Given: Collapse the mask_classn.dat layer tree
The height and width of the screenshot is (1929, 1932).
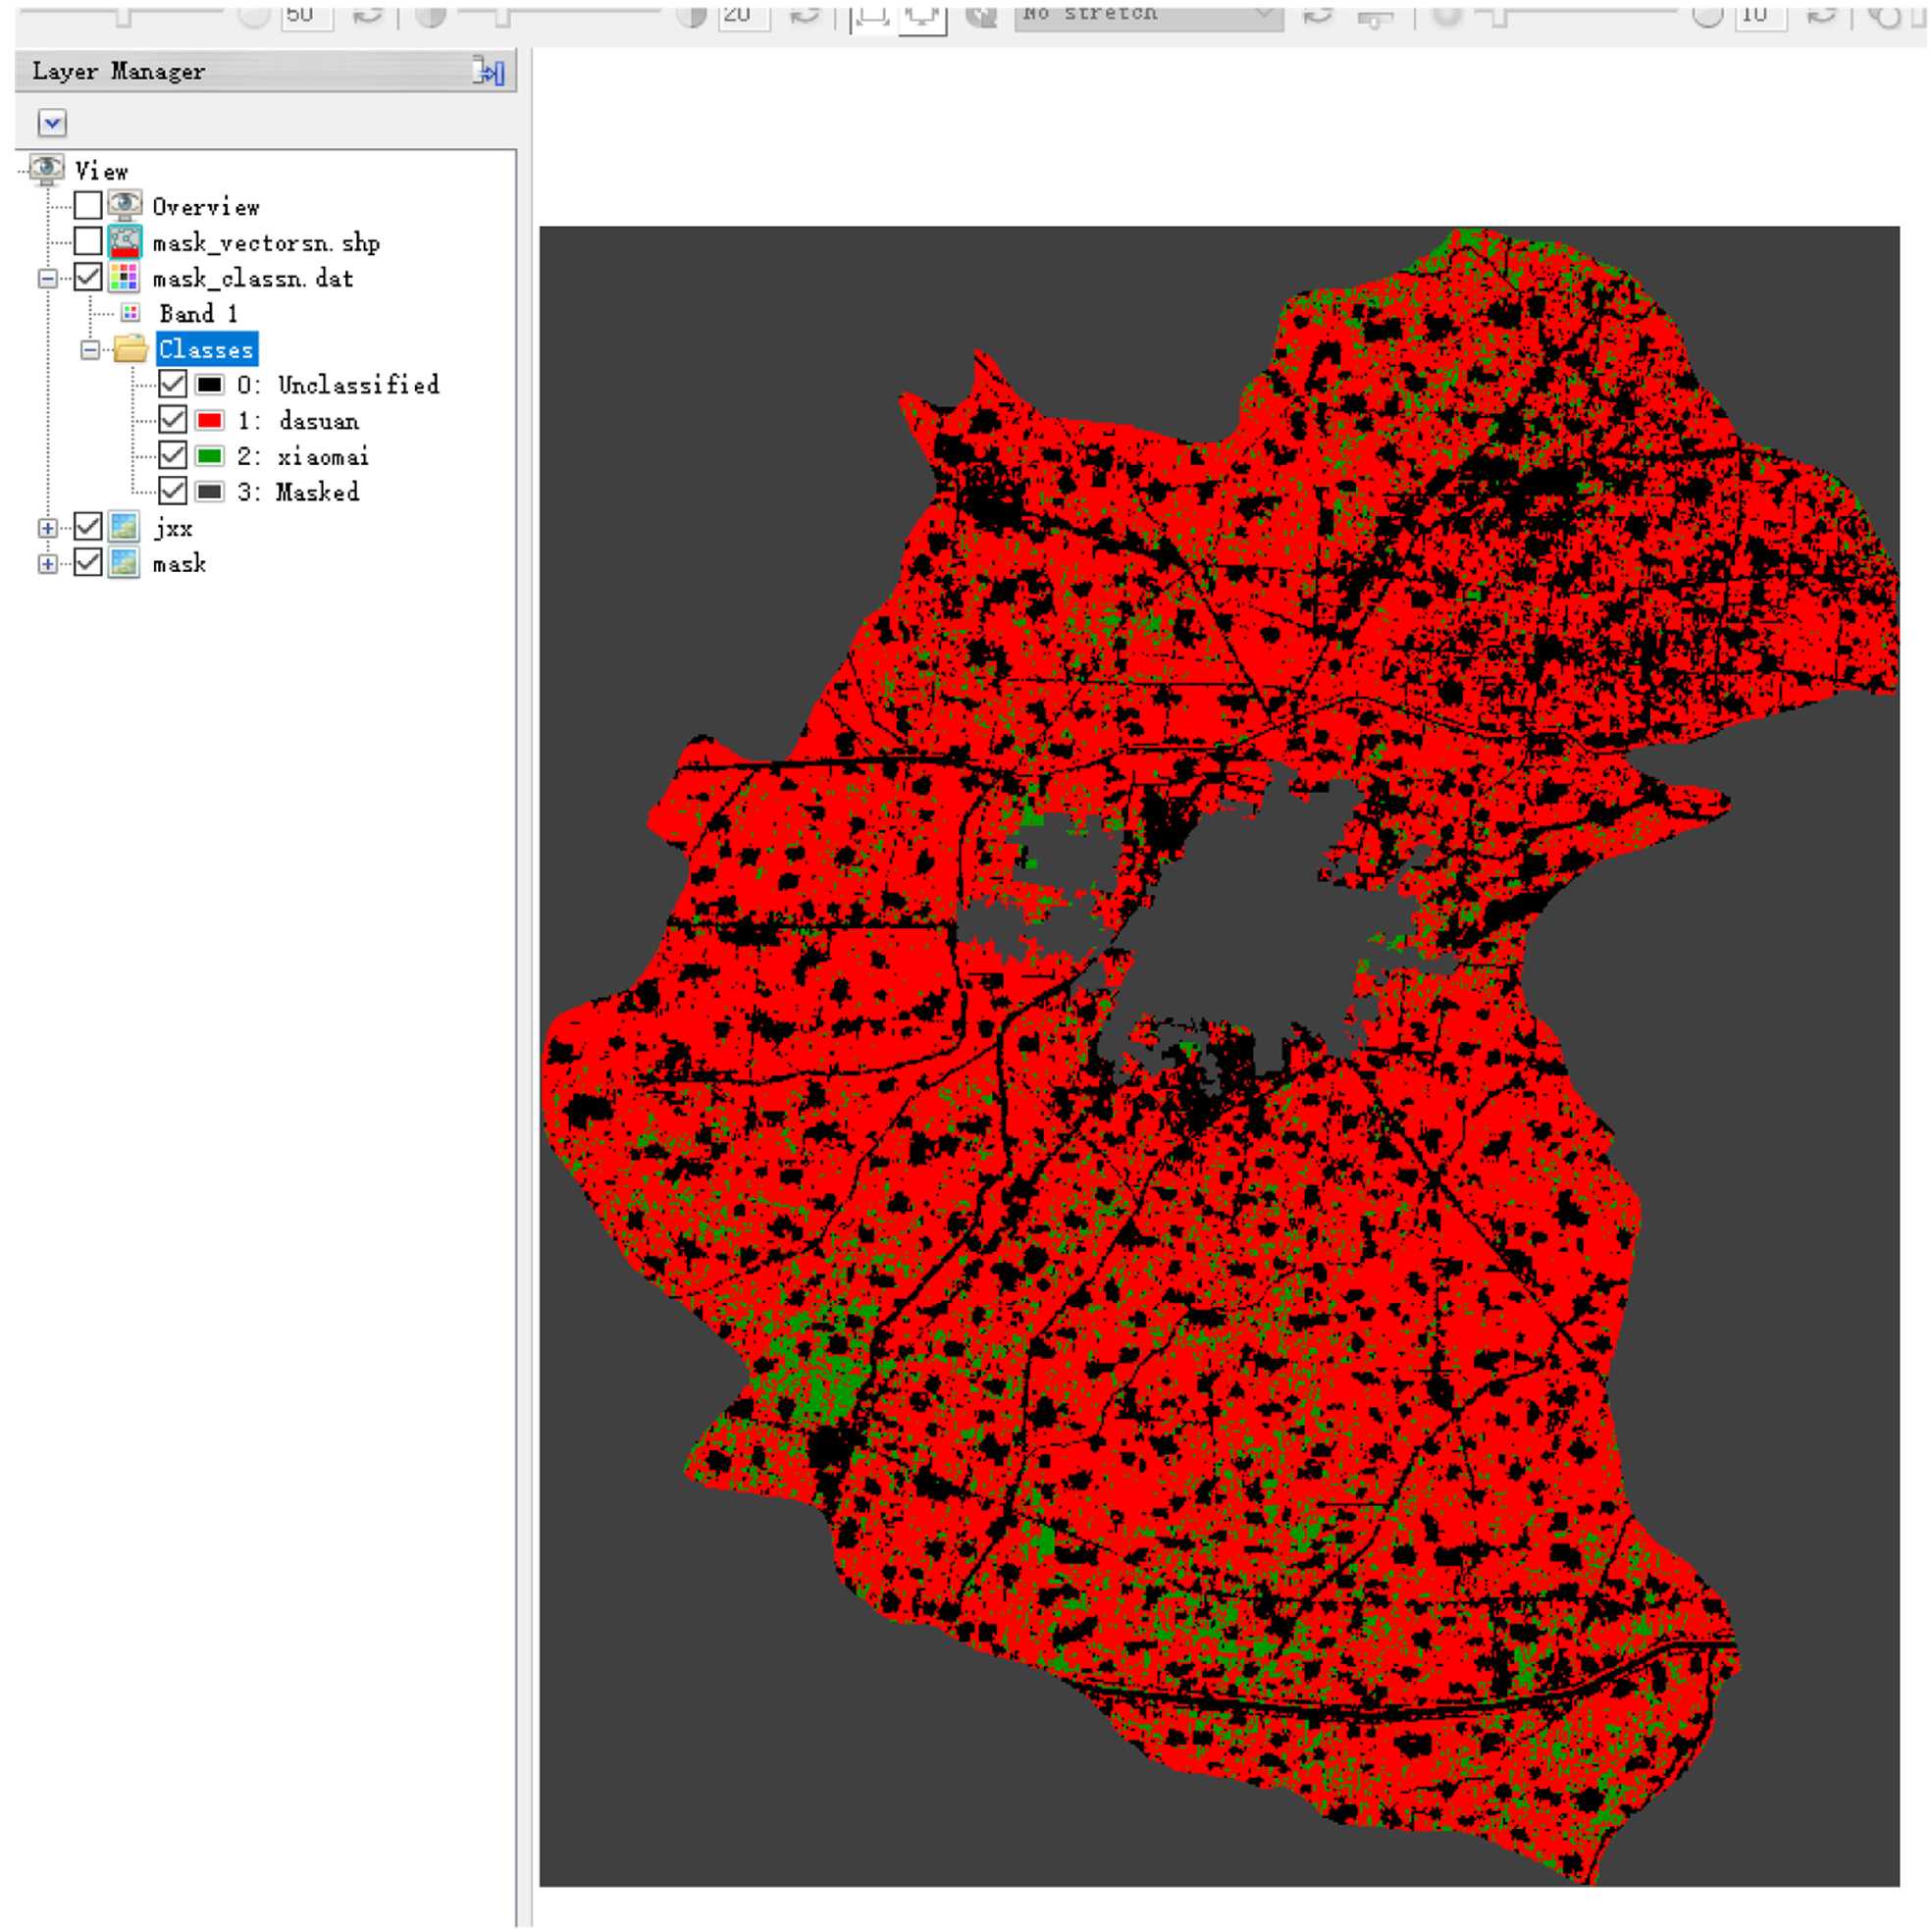Looking at the screenshot, I should pyautogui.click(x=47, y=278).
